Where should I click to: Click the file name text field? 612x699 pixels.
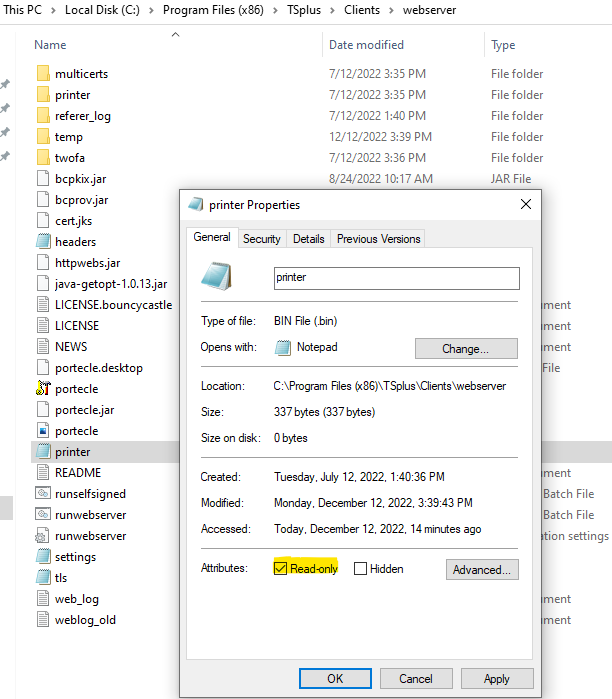tap(395, 278)
